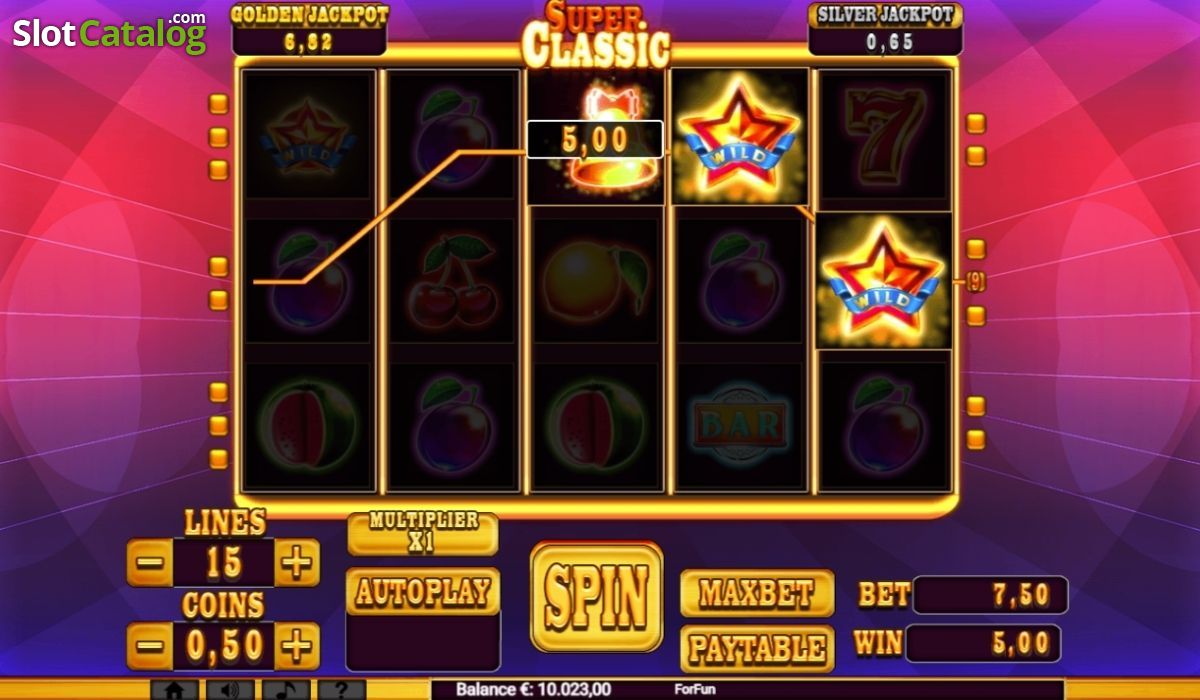Click the BAR symbol on reel four

point(739,425)
